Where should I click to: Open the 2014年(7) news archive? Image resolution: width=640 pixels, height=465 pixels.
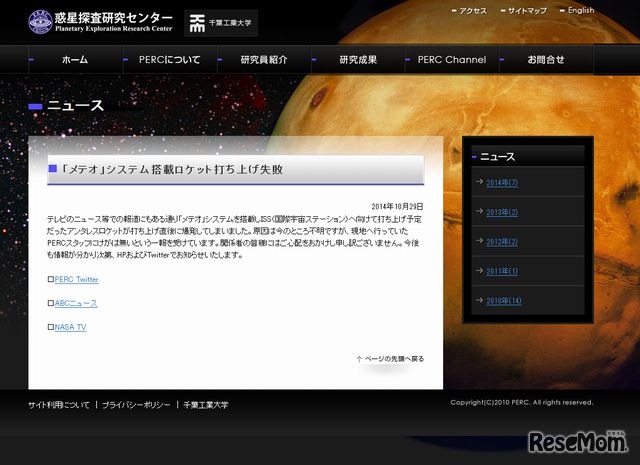tap(502, 182)
